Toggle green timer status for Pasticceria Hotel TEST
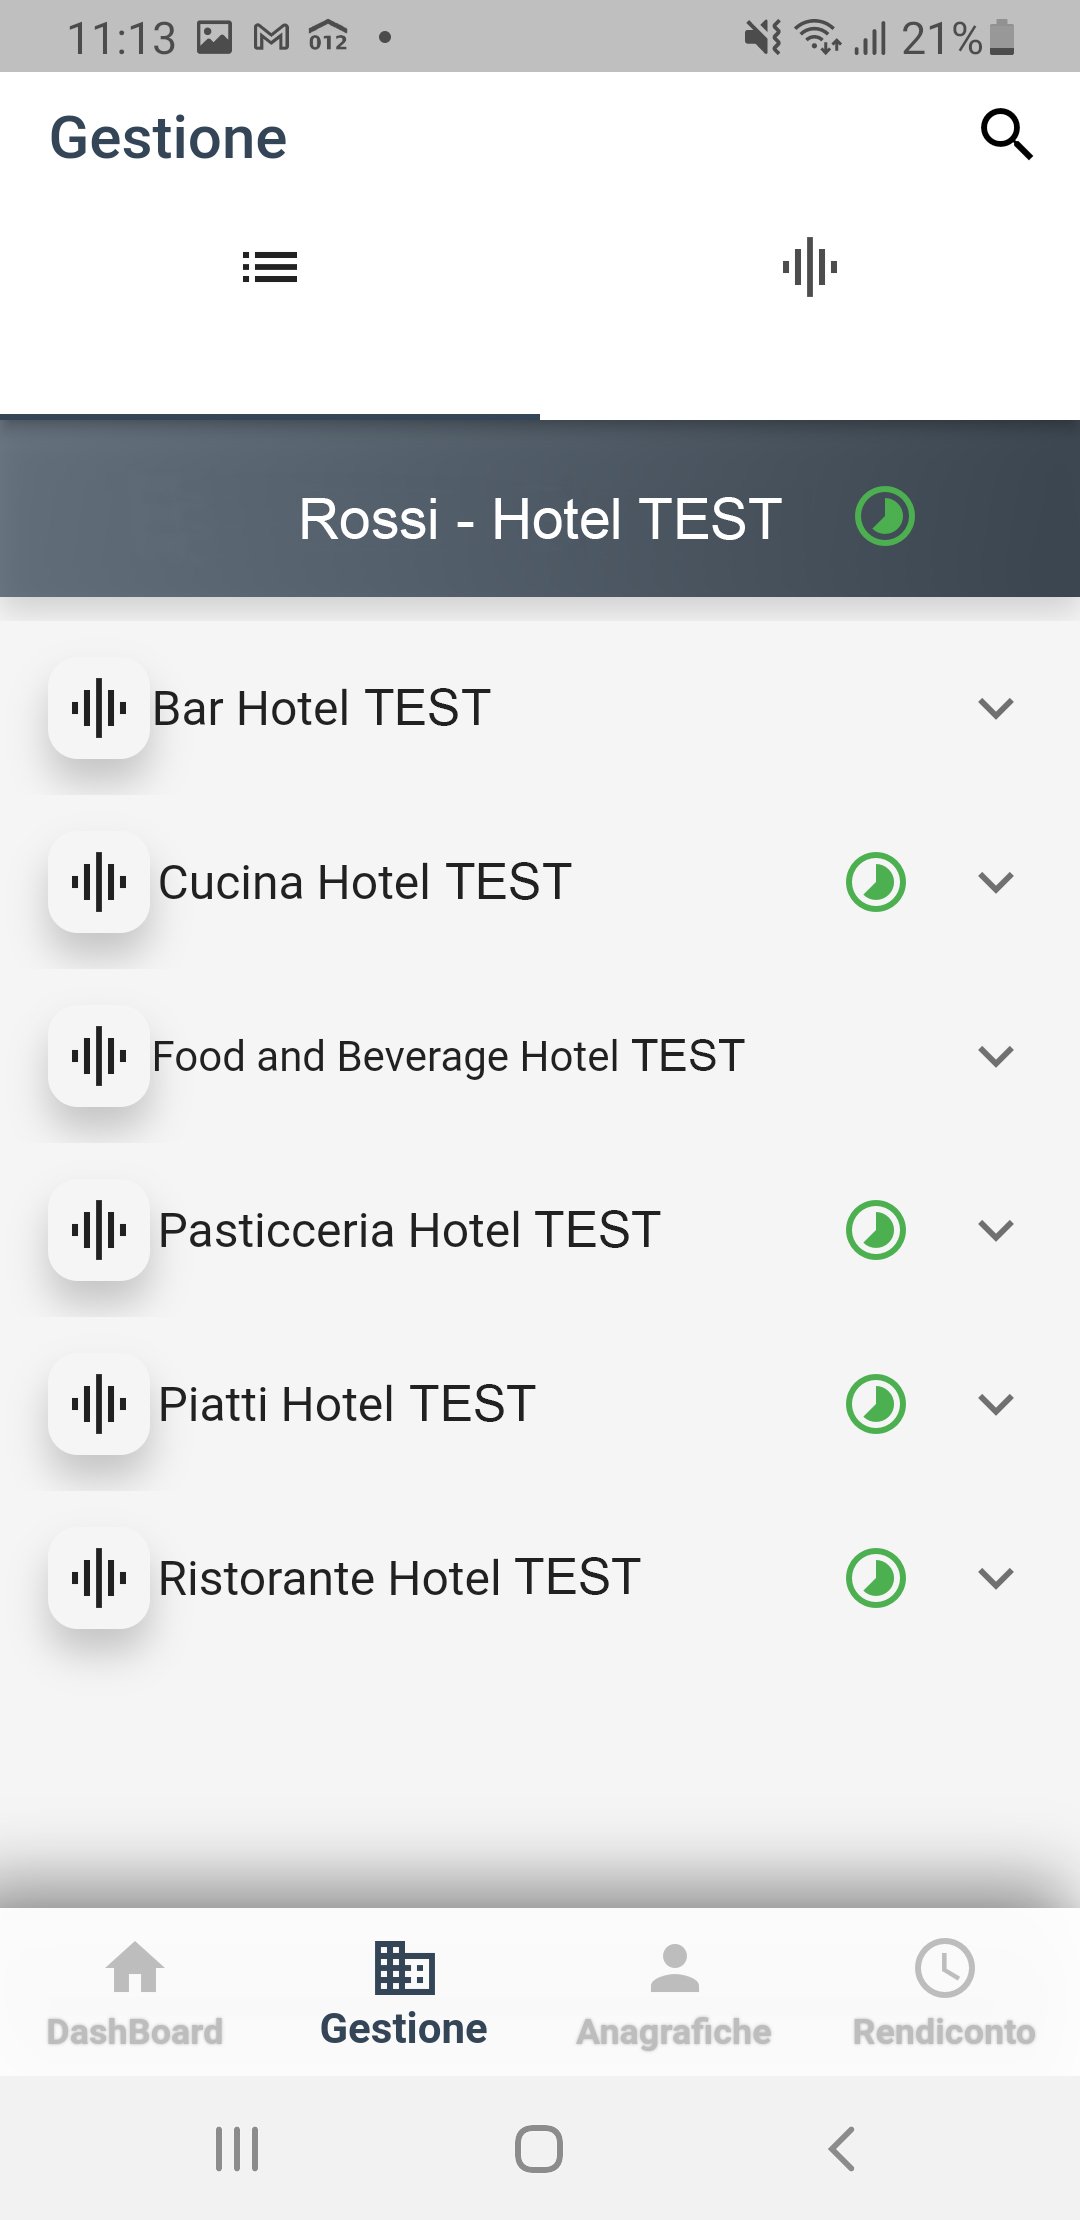Image resolution: width=1080 pixels, height=2220 pixels. 876,1230
